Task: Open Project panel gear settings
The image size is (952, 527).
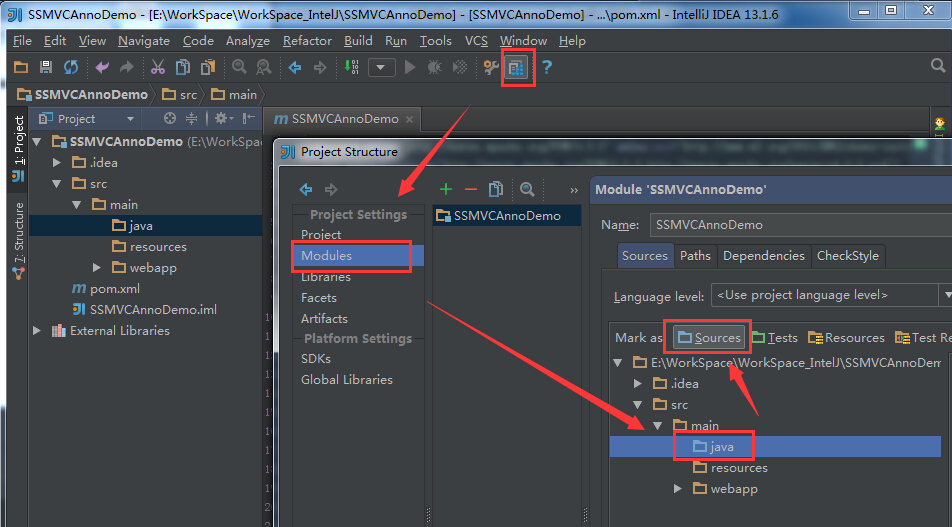Action: click(x=223, y=118)
